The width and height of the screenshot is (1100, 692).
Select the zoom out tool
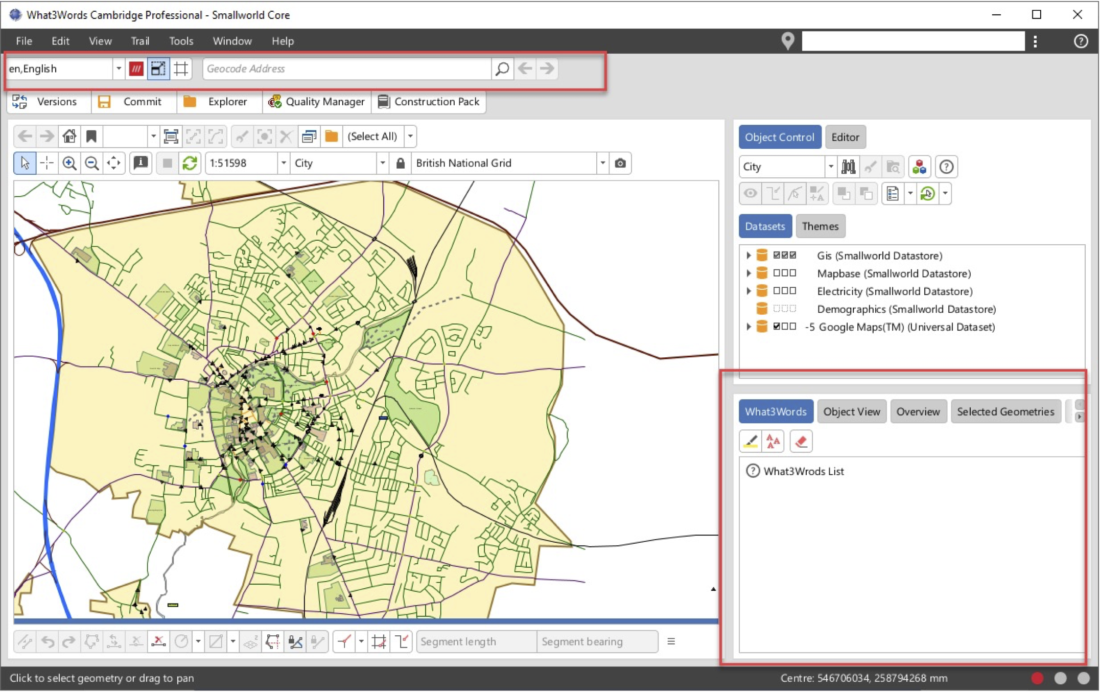[x=91, y=163]
